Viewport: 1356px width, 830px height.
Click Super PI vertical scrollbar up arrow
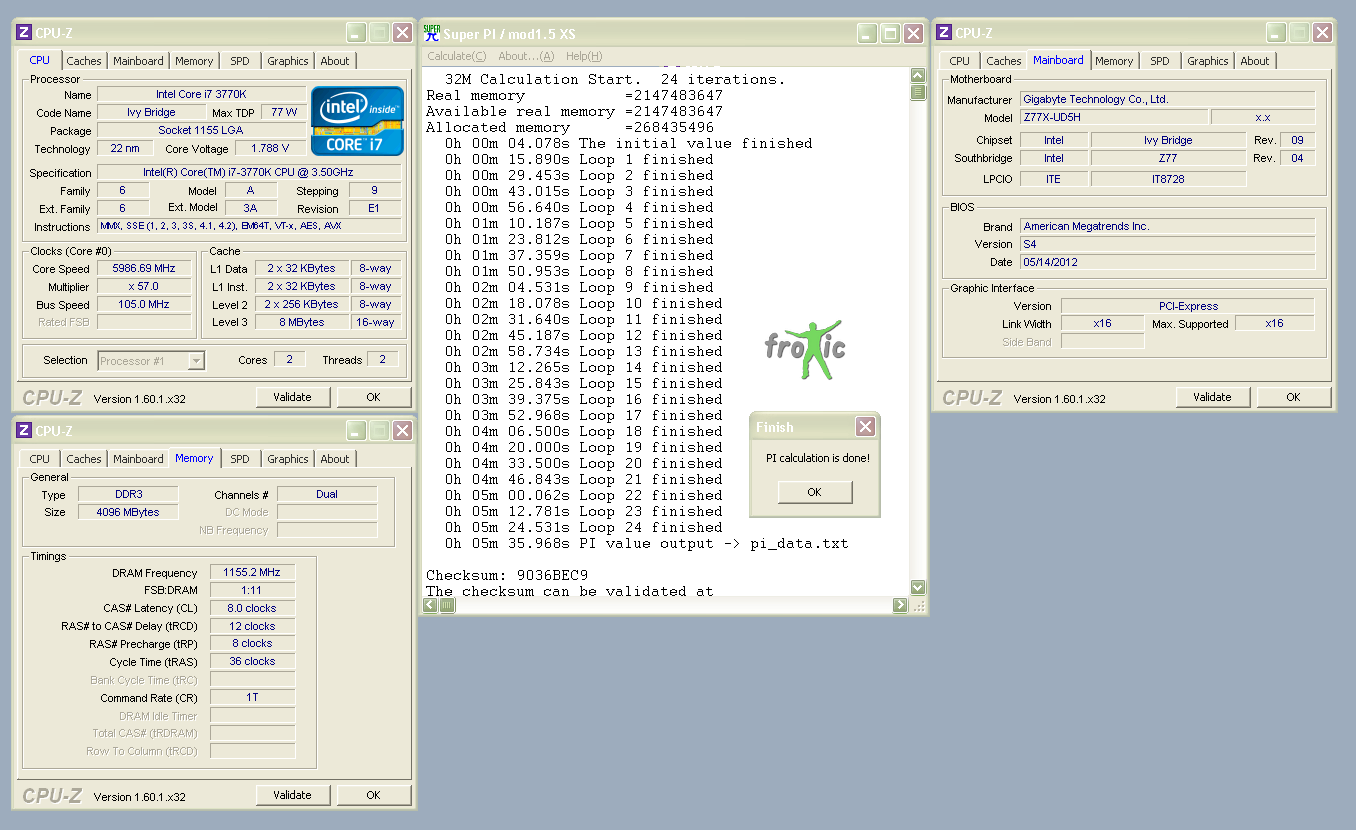click(918, 76)
